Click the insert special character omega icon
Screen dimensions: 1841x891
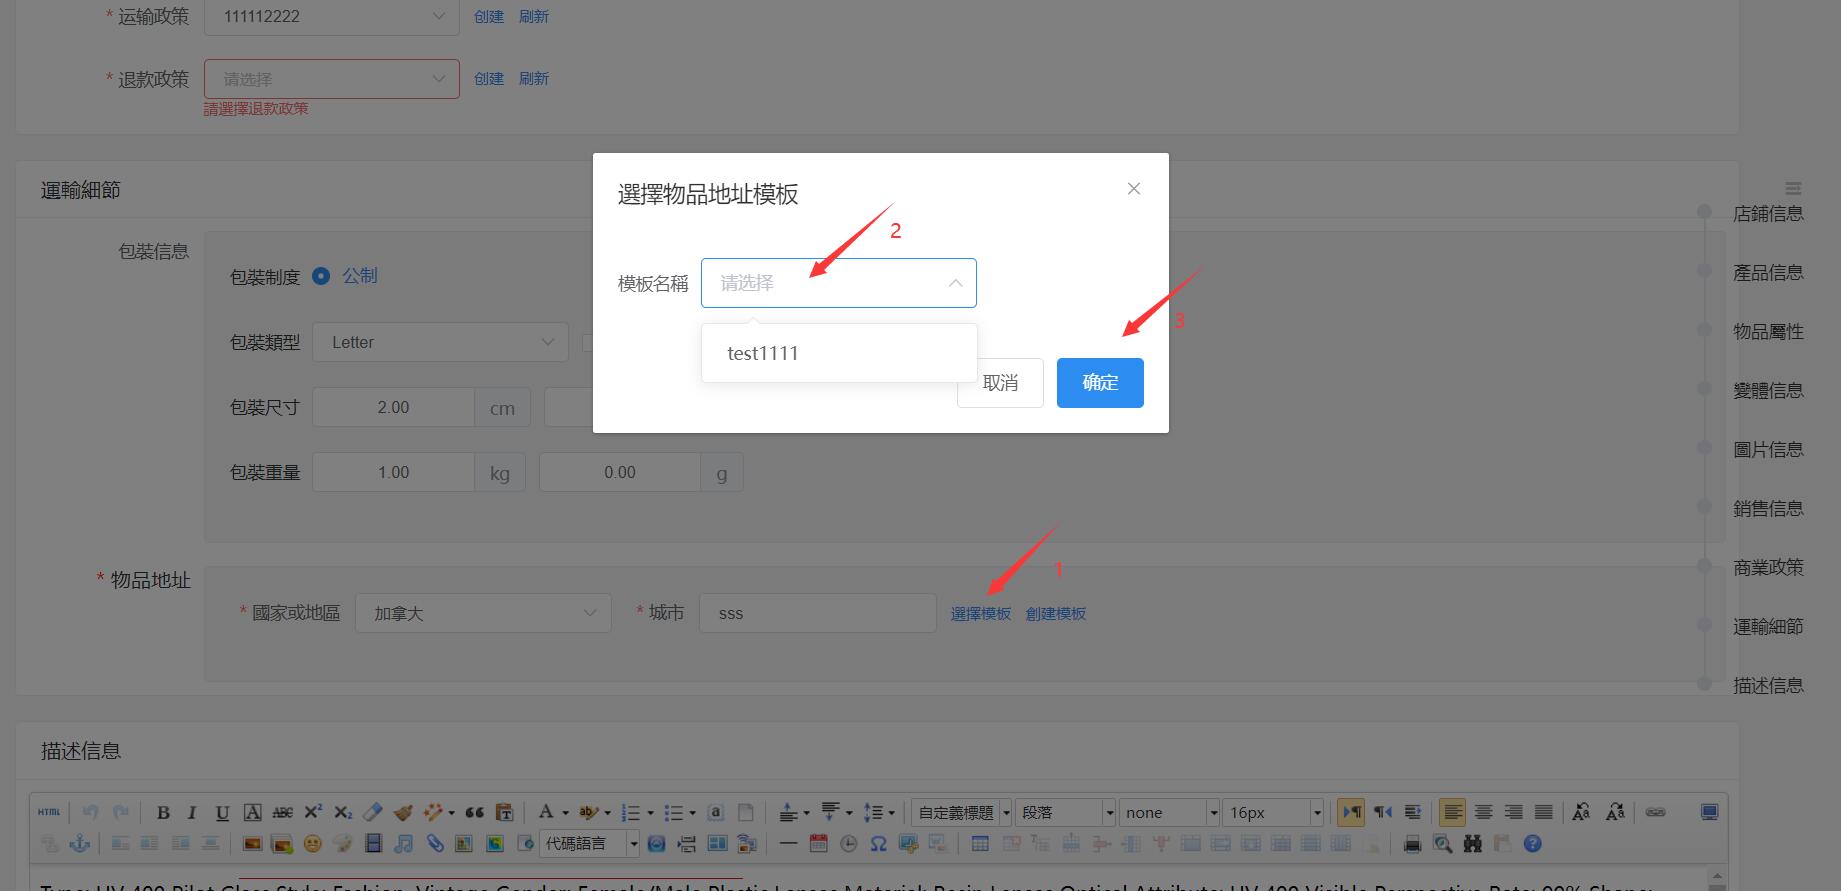pos(878,844)
